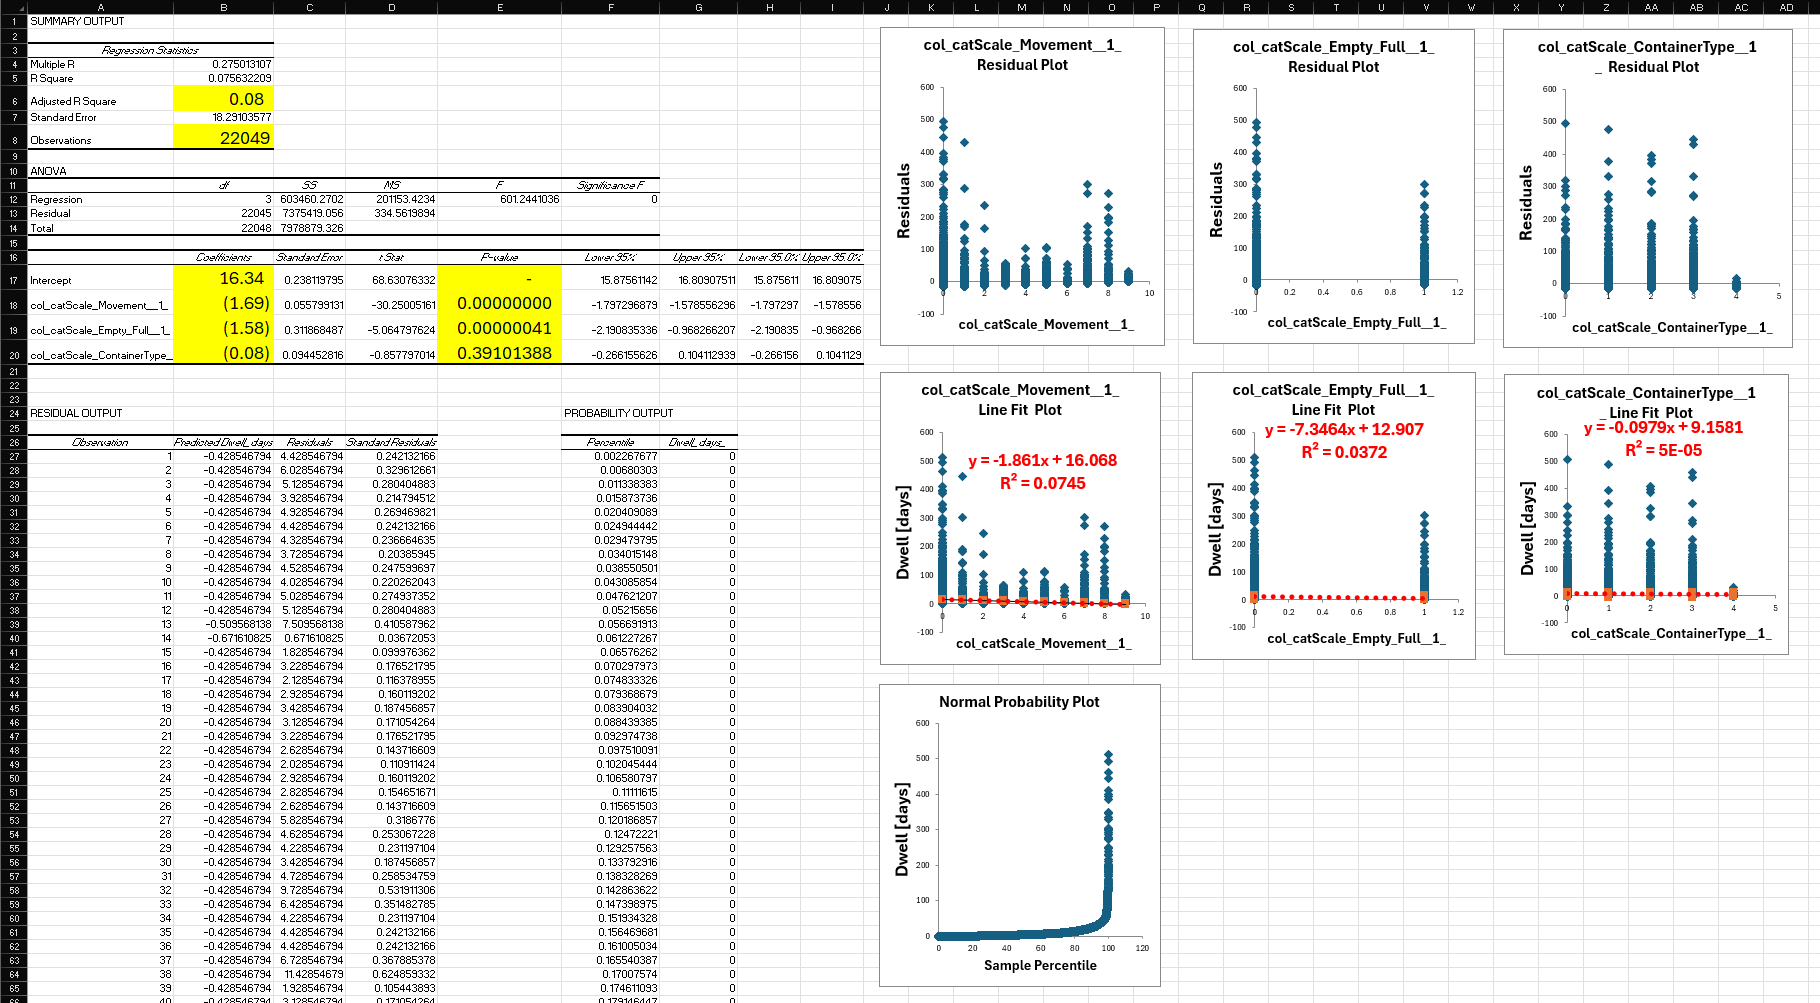Select the col_catScale_Empty_Full__1_ Residual Plot chart

point(1333,186)
